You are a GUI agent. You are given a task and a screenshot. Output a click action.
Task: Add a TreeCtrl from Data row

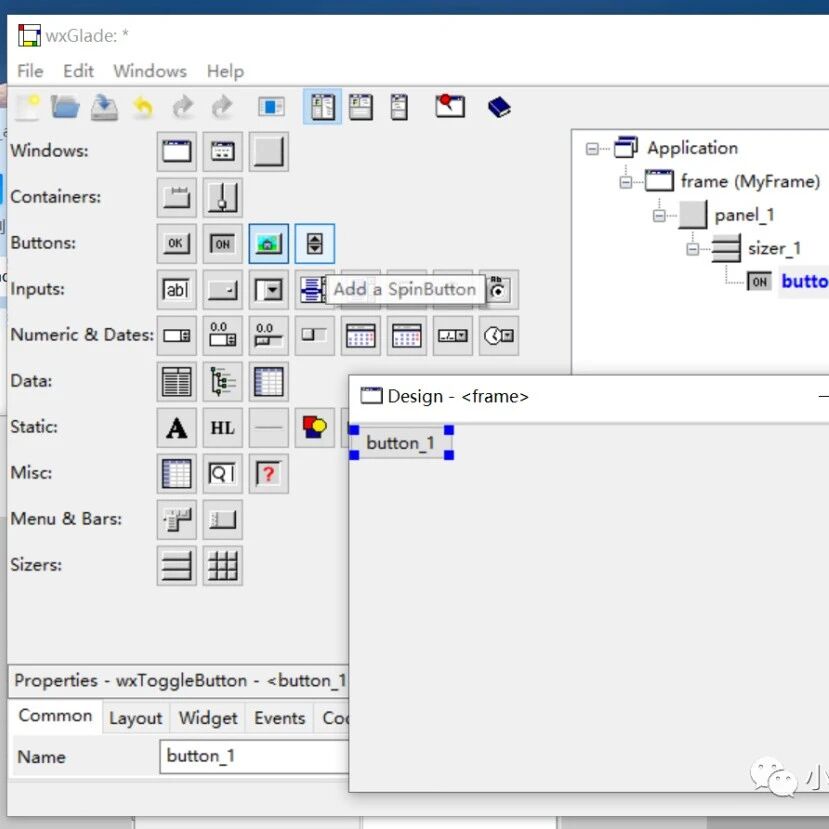coord(223,382)
